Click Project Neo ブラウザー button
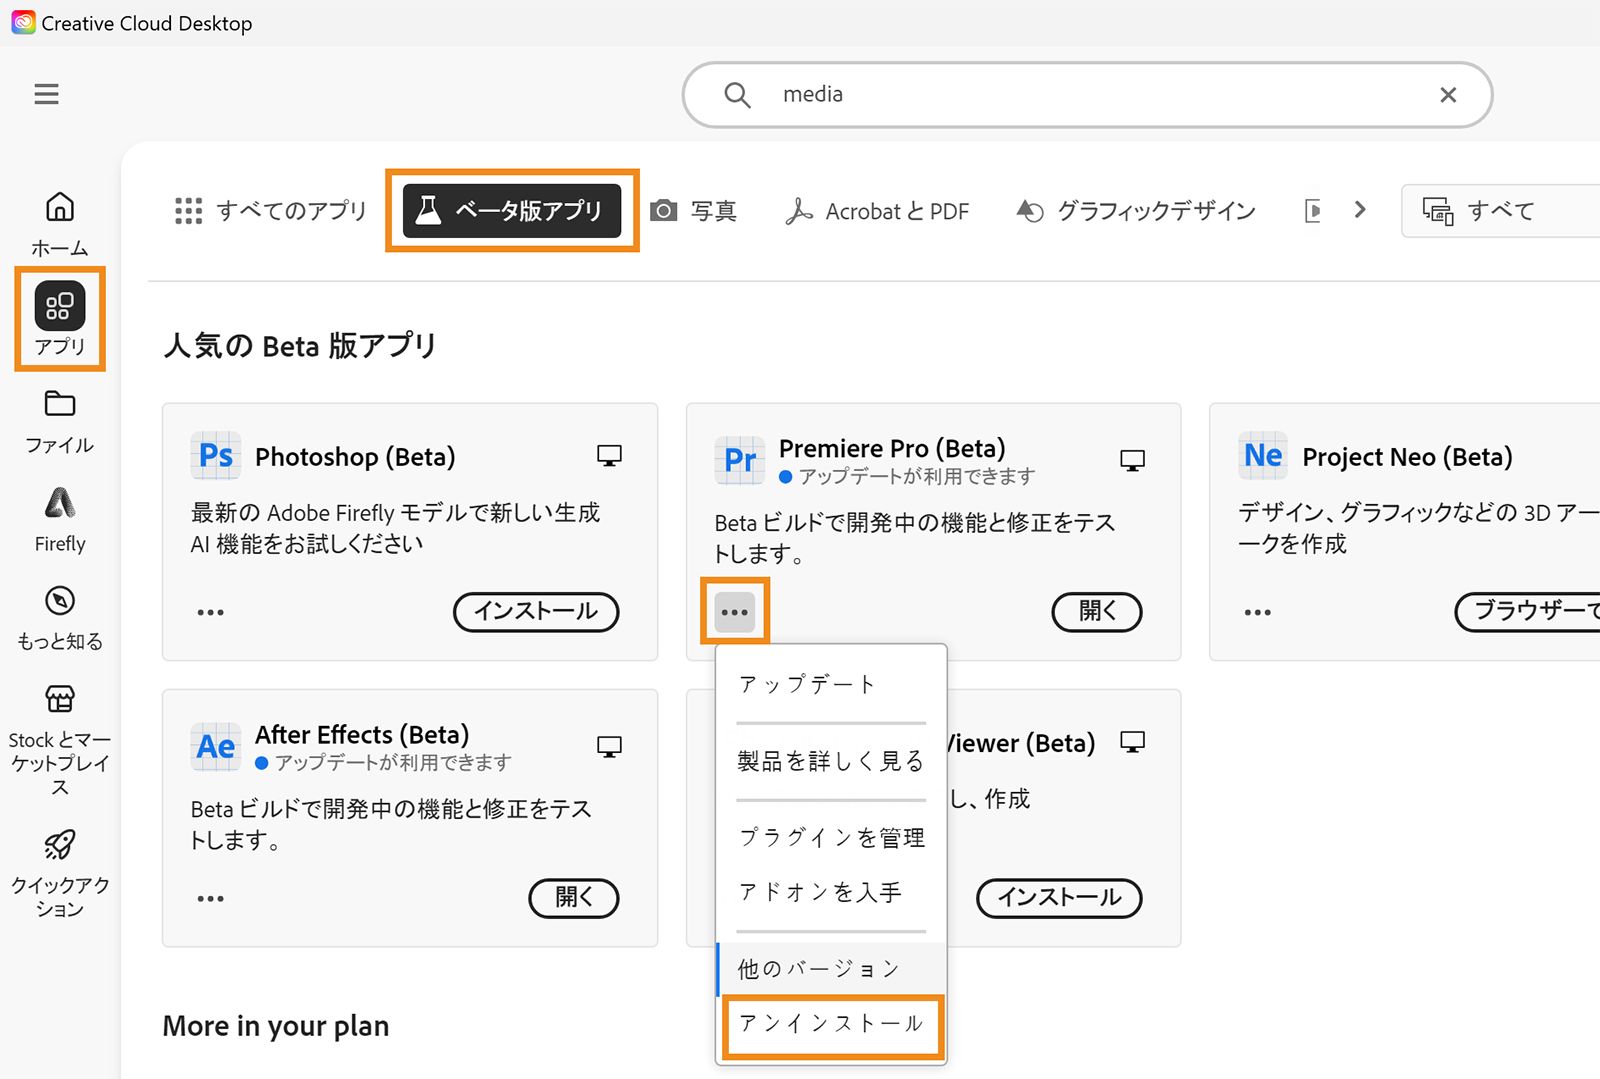 [x=1528, y=612]
